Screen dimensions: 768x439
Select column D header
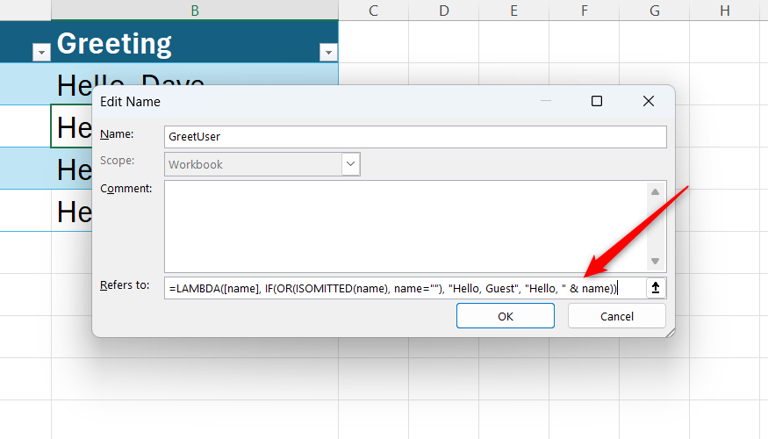(x=444, y=10)
